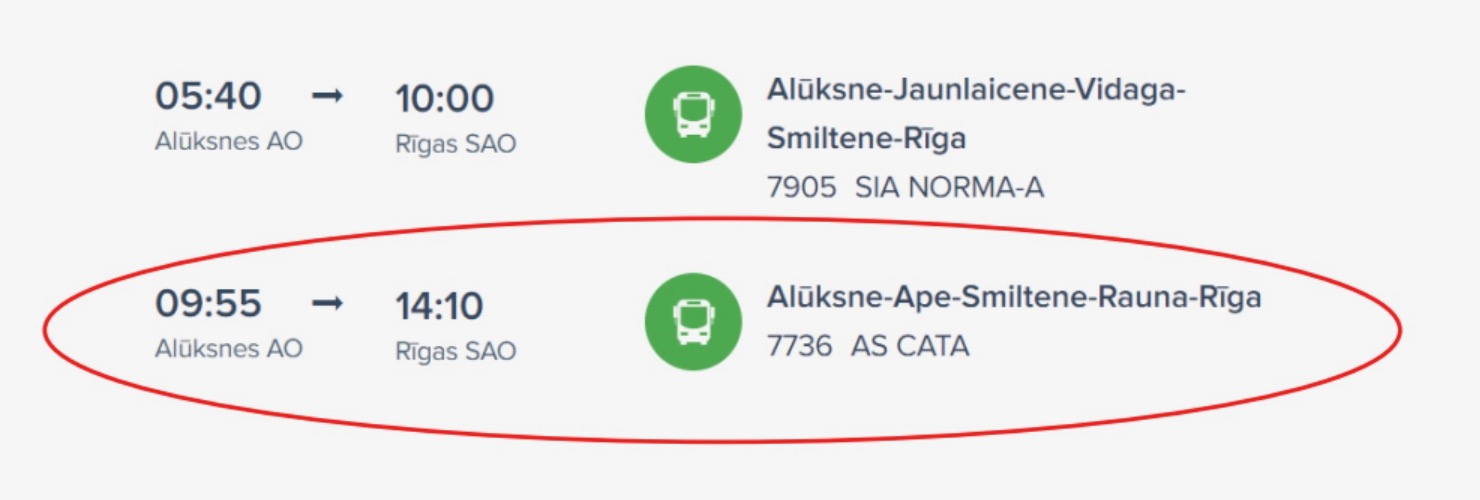Image resolution: width=1480 pixels, height=500 pixels.
Task: Click Rīgas SAO under the 14:10 arrival
Action: coord(455,351)
